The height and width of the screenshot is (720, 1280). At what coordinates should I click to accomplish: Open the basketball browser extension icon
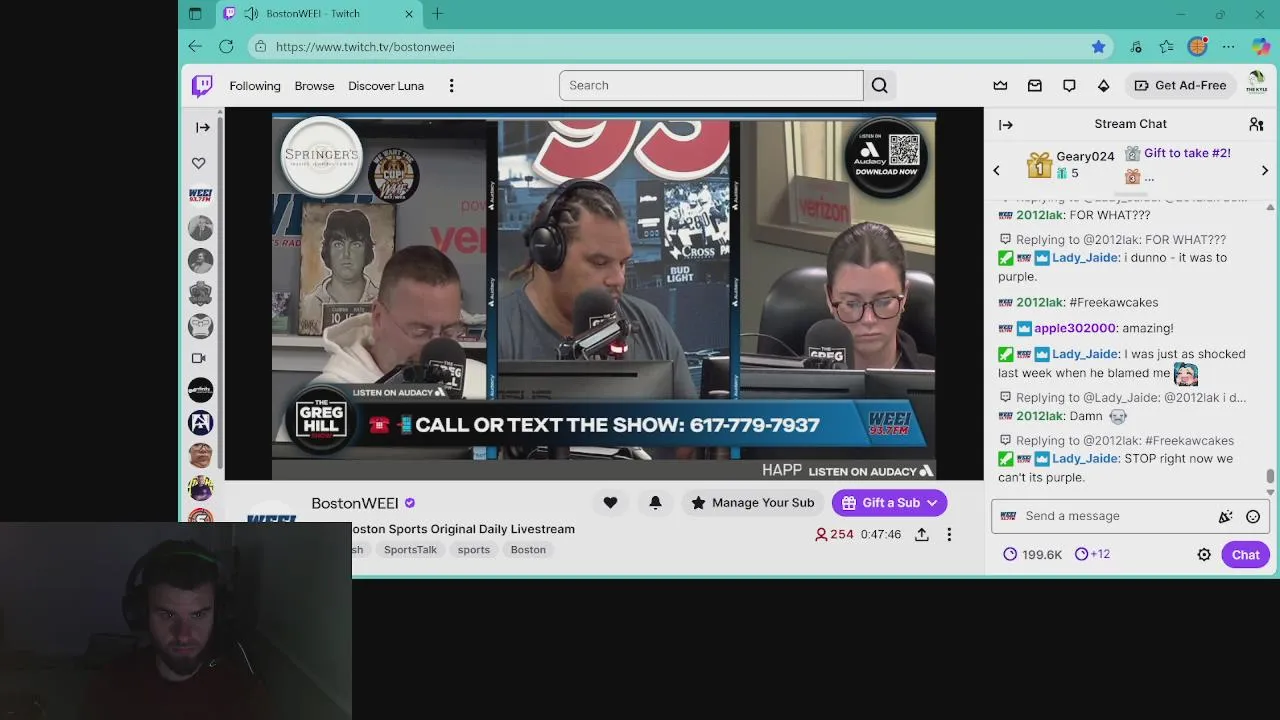click(1197, 47)
